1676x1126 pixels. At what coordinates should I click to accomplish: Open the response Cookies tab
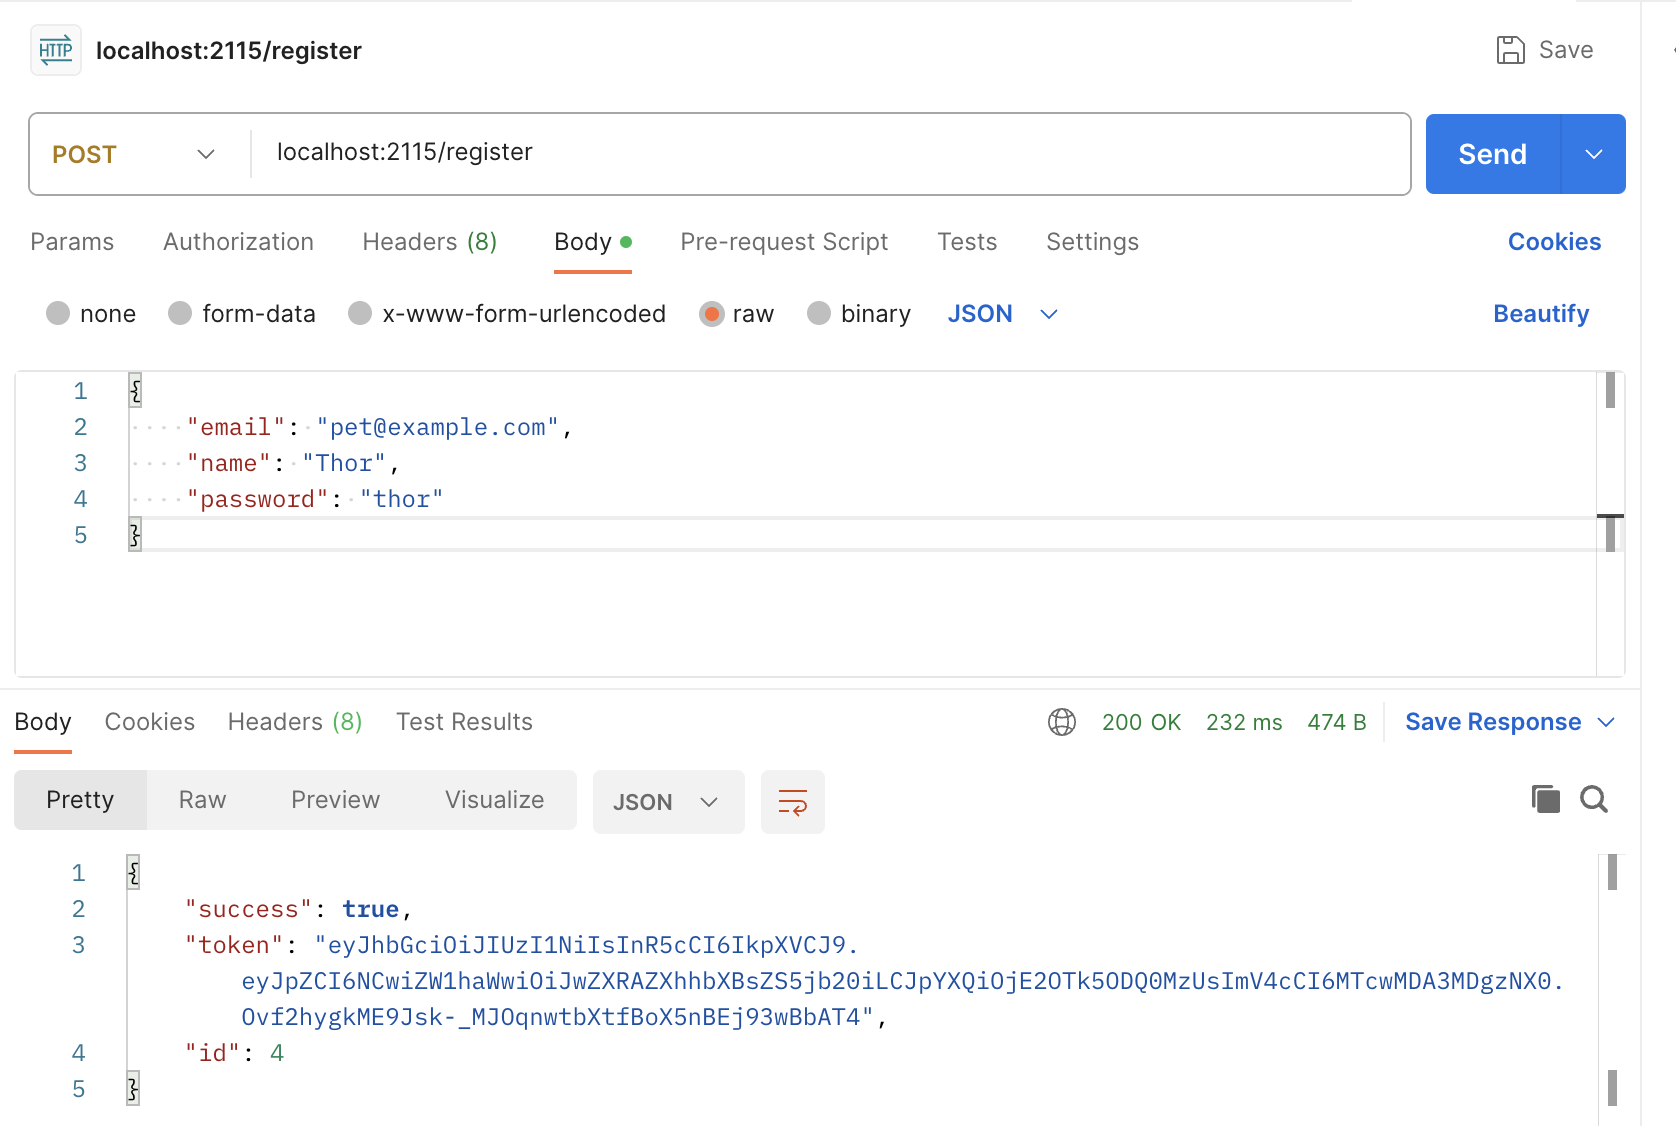[150, 722]
